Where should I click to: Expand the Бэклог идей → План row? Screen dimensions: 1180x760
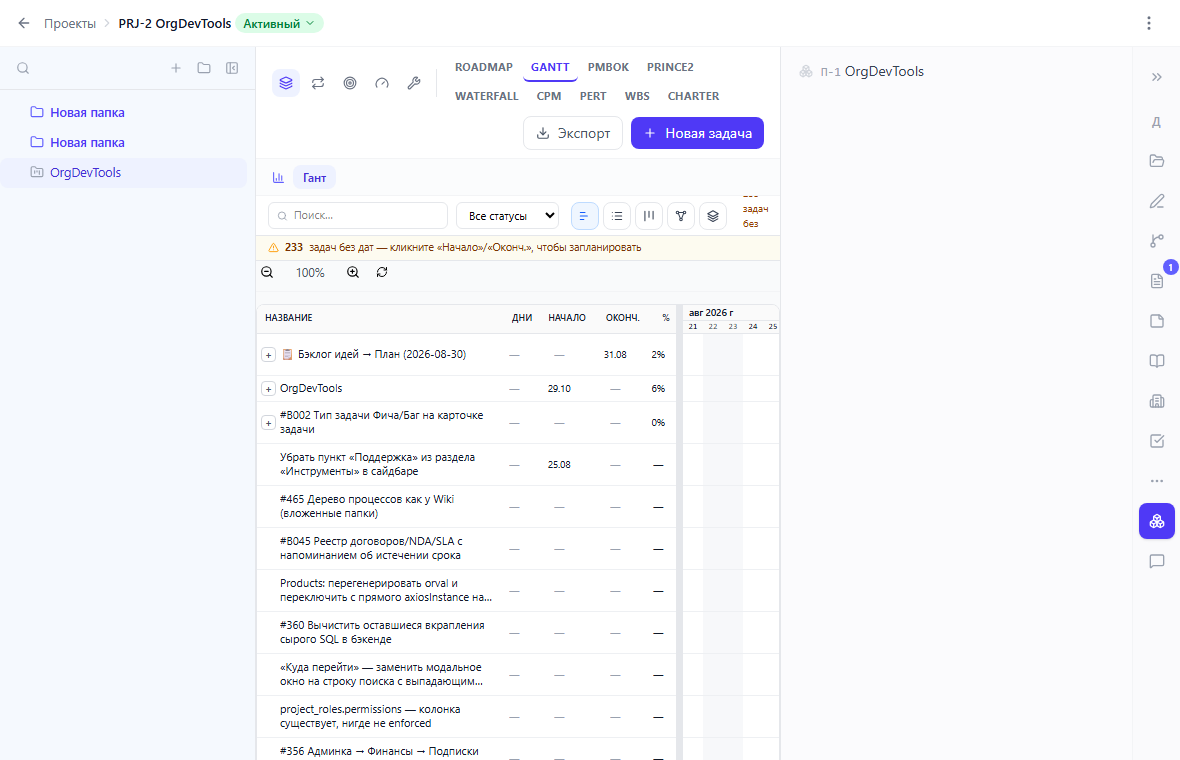coord(268,354)
